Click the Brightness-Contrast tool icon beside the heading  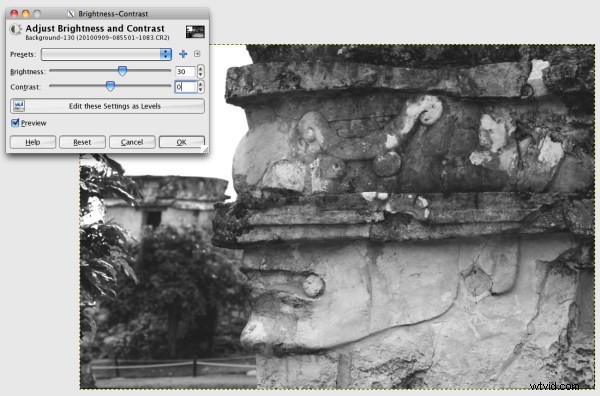click(x=15, y=29)
